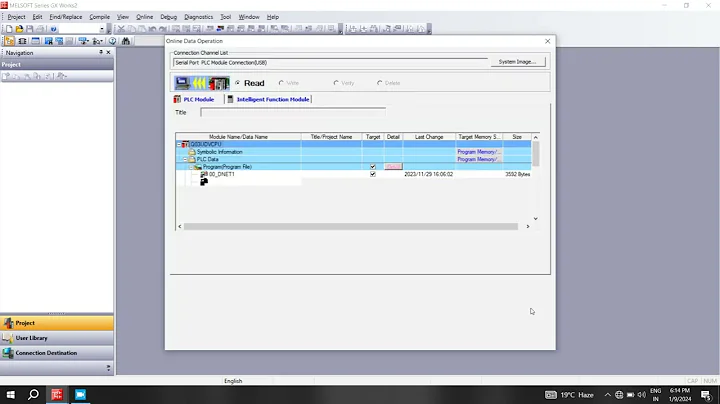This screenshot has width=720, height=404.
Task: Click the device list toolbar icon
Action: (59, 41)
